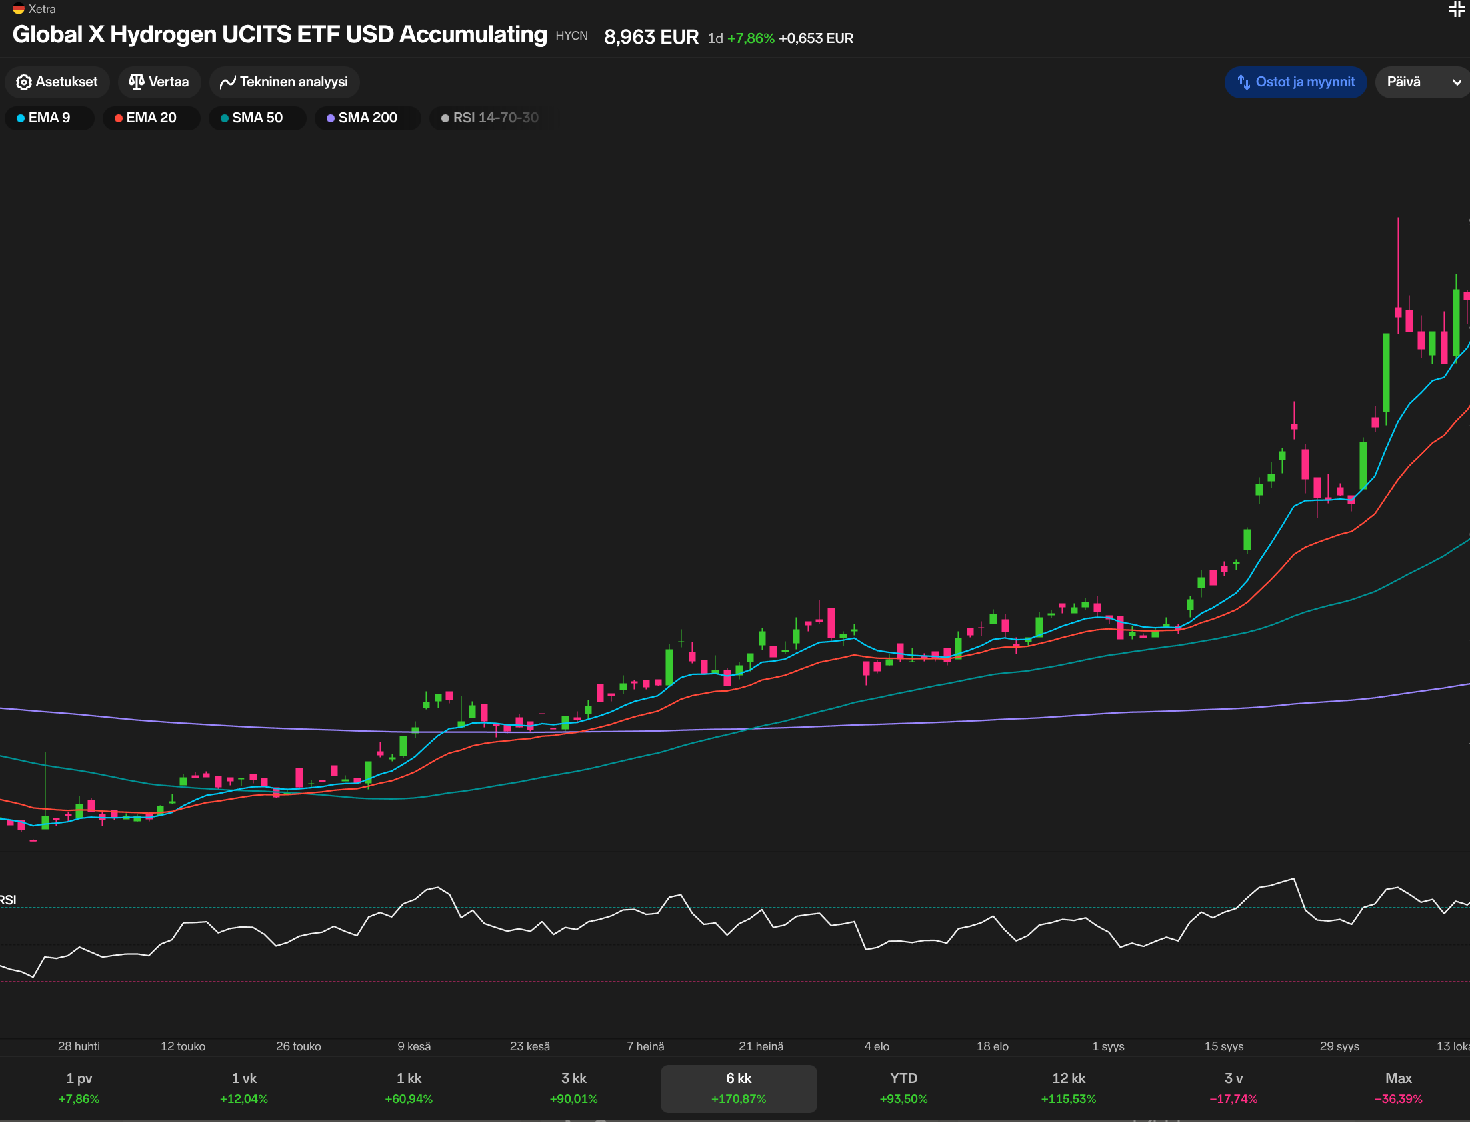Click the collapse fullscreen icon in corner
Viewport: 1470px width, 1122px height.
click(1456, 10)
